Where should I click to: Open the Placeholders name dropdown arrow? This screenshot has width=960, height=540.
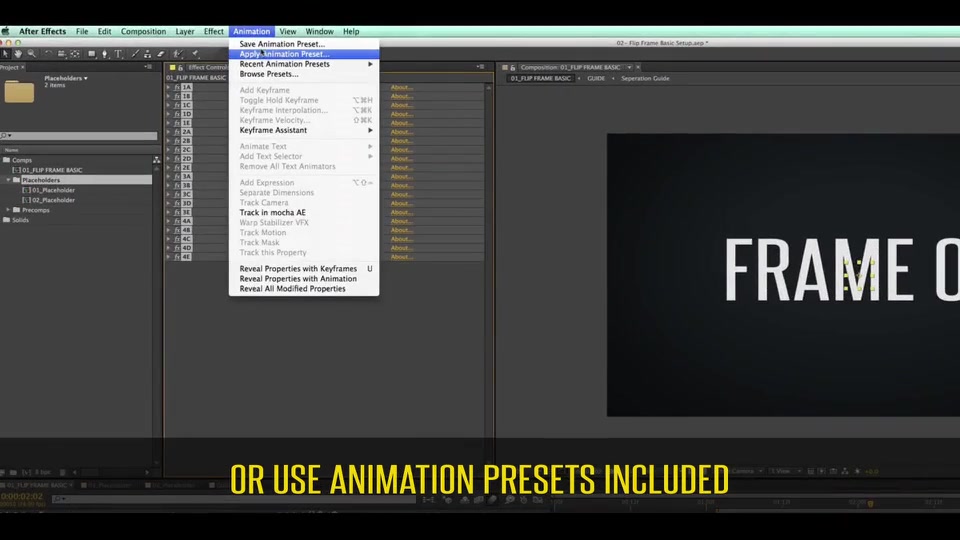tap(86, 78)
